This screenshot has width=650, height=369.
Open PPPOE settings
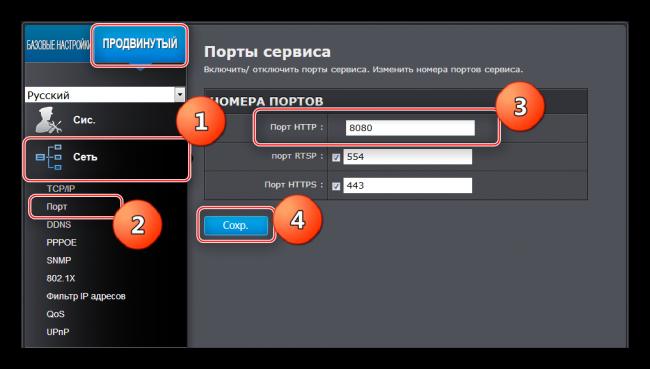pos(61,243)
